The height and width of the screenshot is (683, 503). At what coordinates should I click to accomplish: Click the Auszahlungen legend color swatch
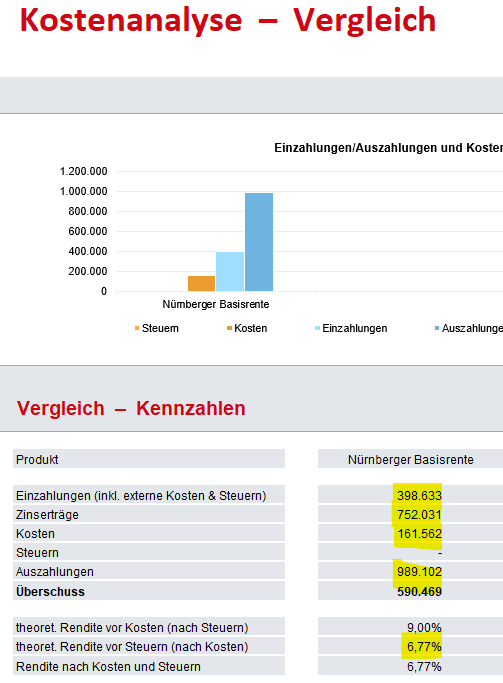437,328
